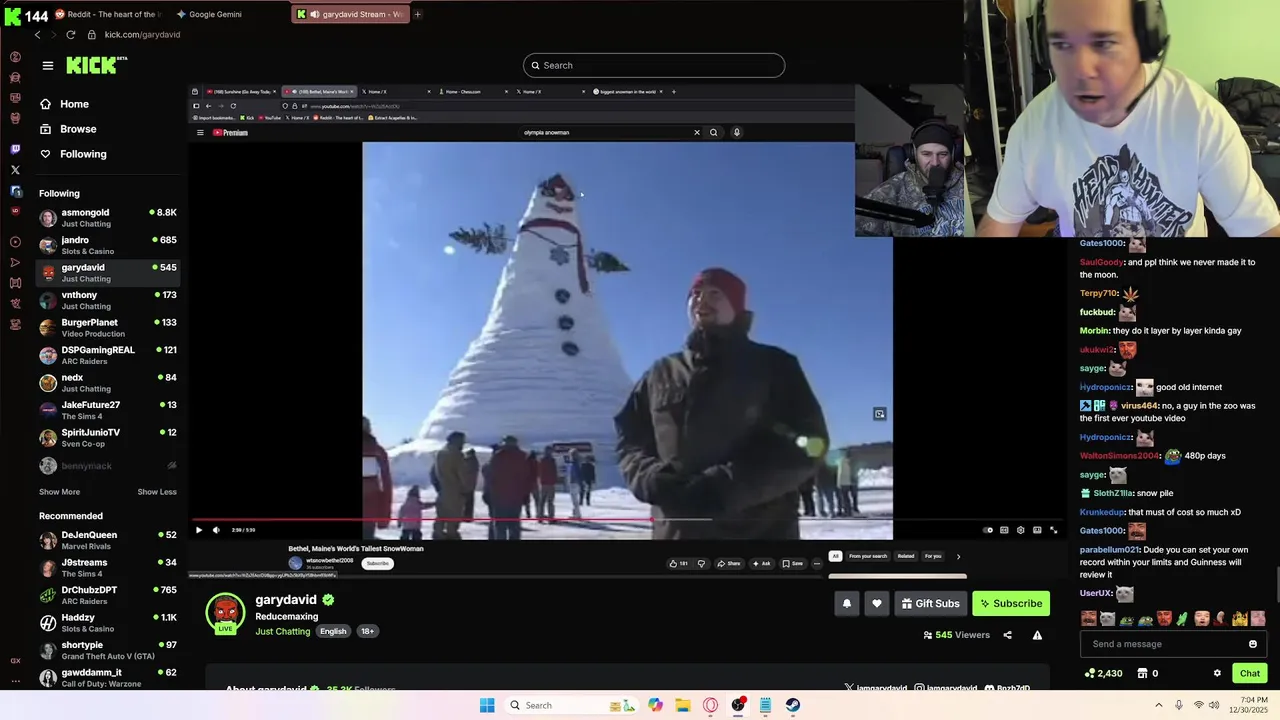
Task: Click garydavid live avatar
Action: coord(225,614)
